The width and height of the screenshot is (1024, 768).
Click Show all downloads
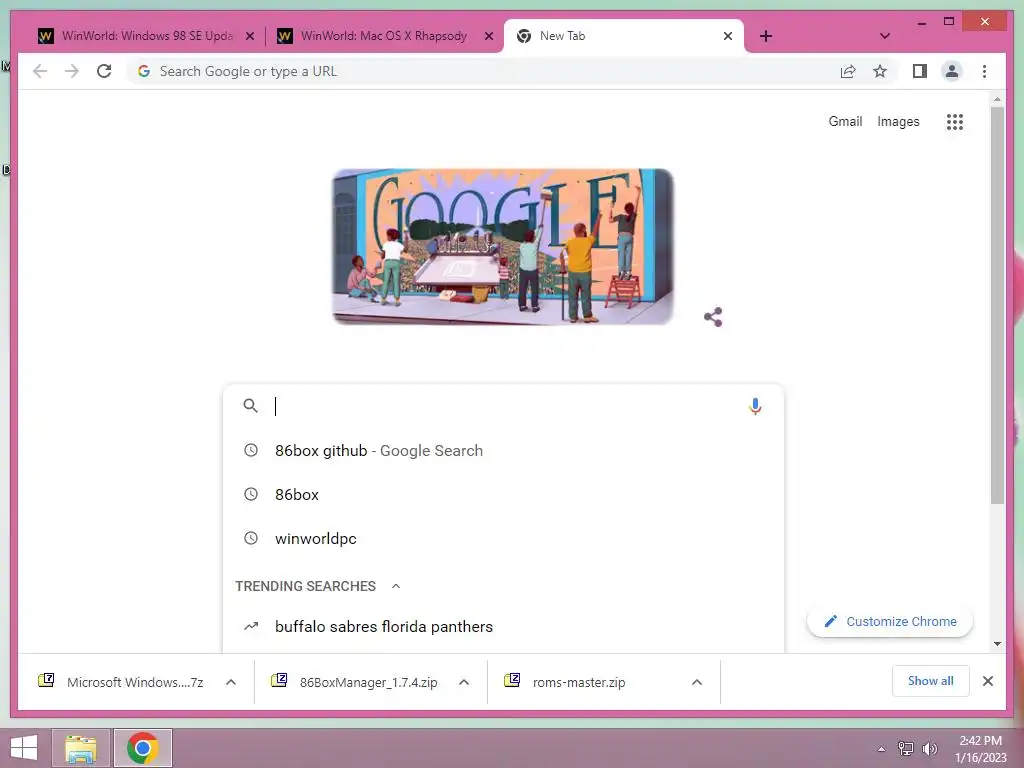[x=931, y=680]
